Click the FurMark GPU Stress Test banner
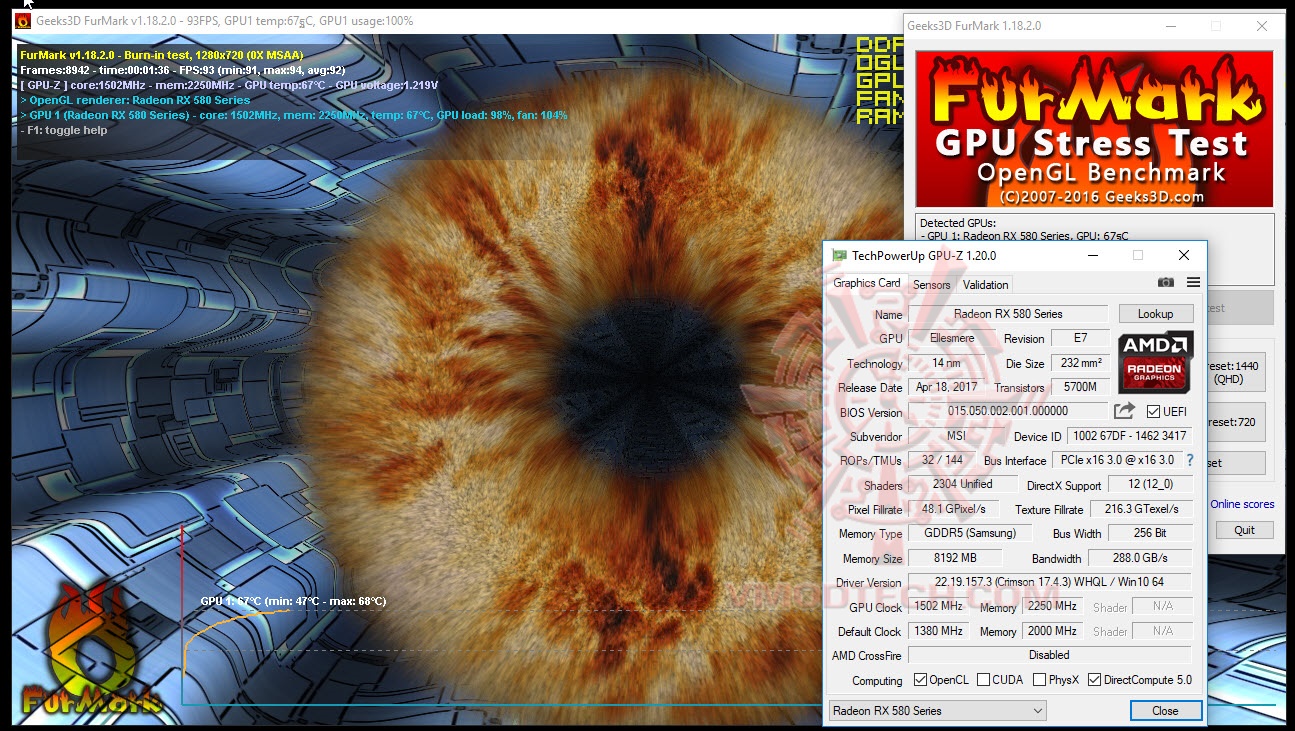 pyautogui.click(x=1094, y=129)
